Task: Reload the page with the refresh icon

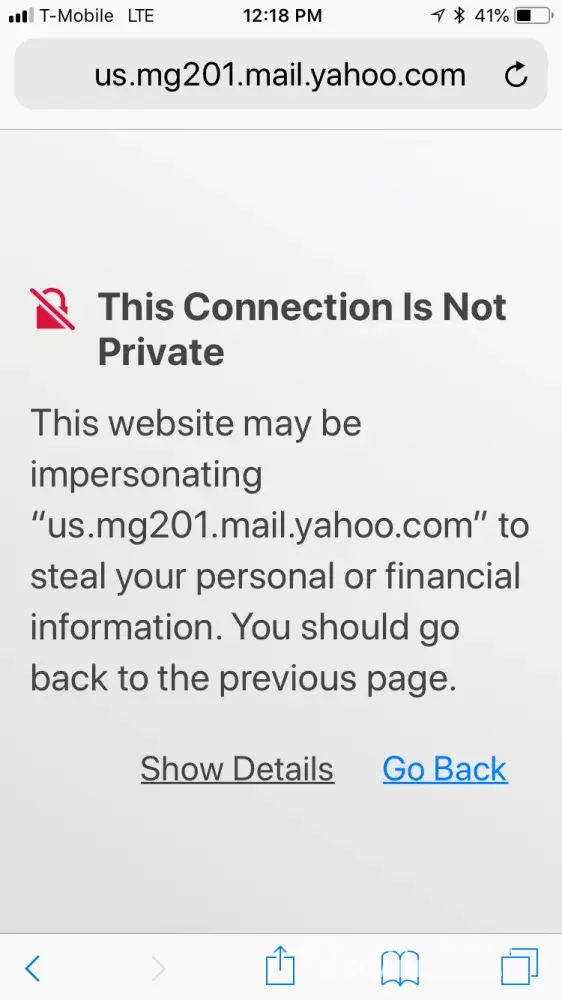Action: [x=515, y=75]
